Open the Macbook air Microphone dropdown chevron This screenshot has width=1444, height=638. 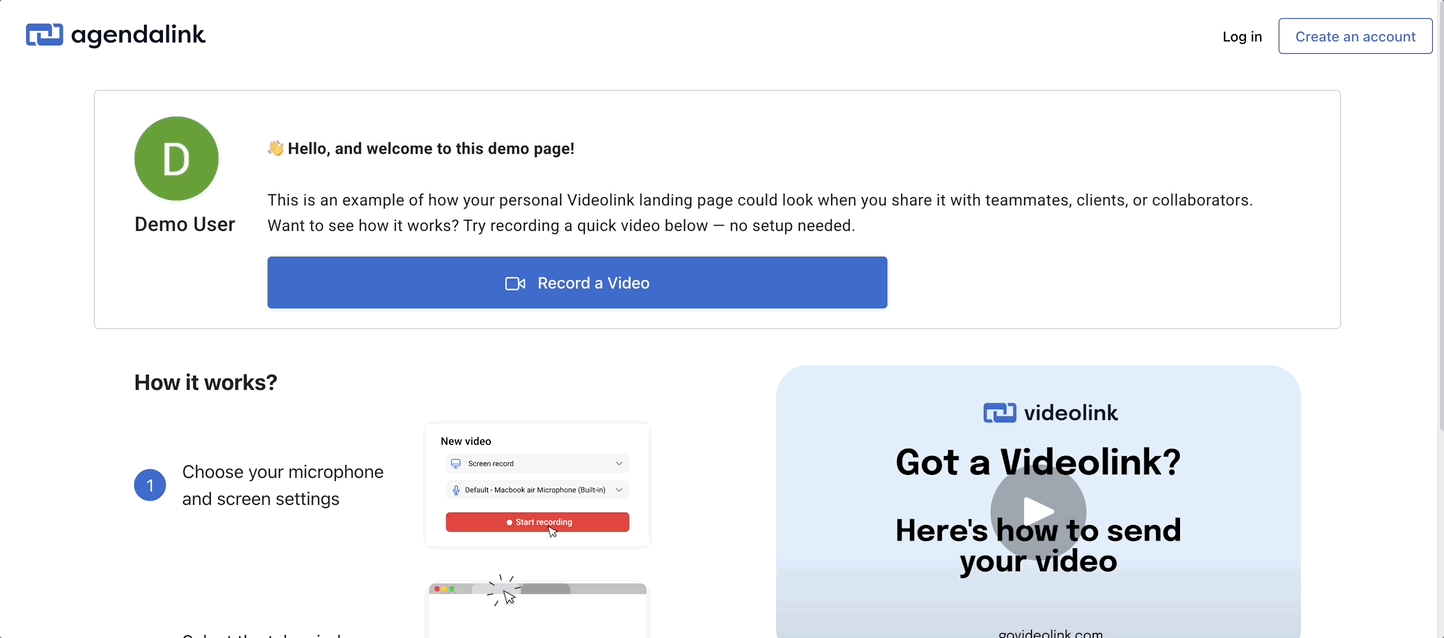pyautogui.click(x=619, y=490)
